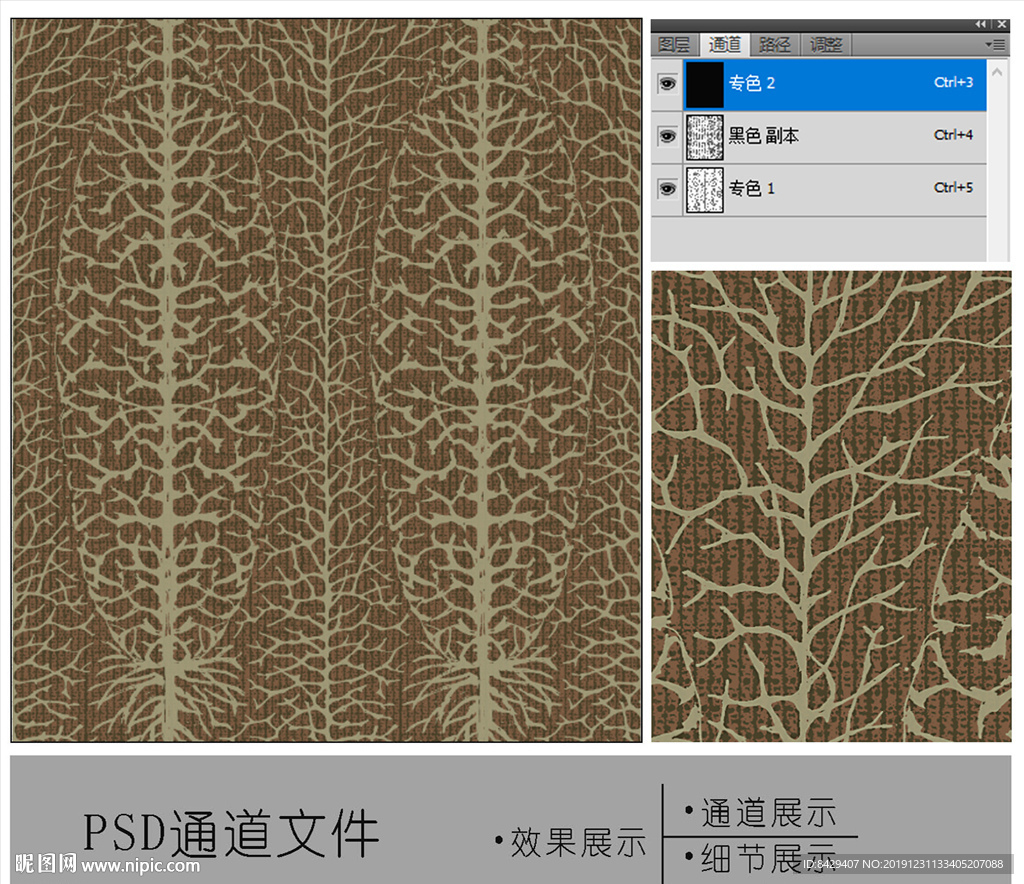Image resolution: width=1024 pixels, height=884 pixels.
Task: Switch to the 图层 tab
Action: [674, 44]
